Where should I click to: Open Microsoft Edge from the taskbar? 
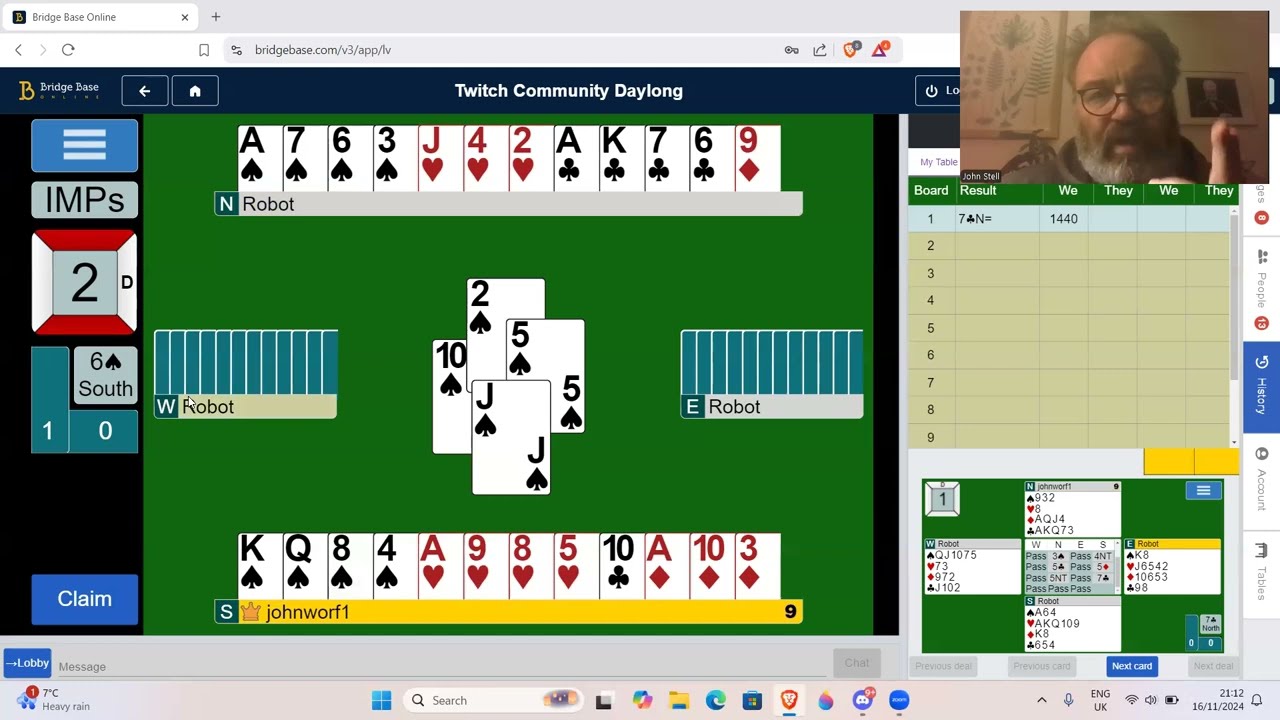click(716, 701)
